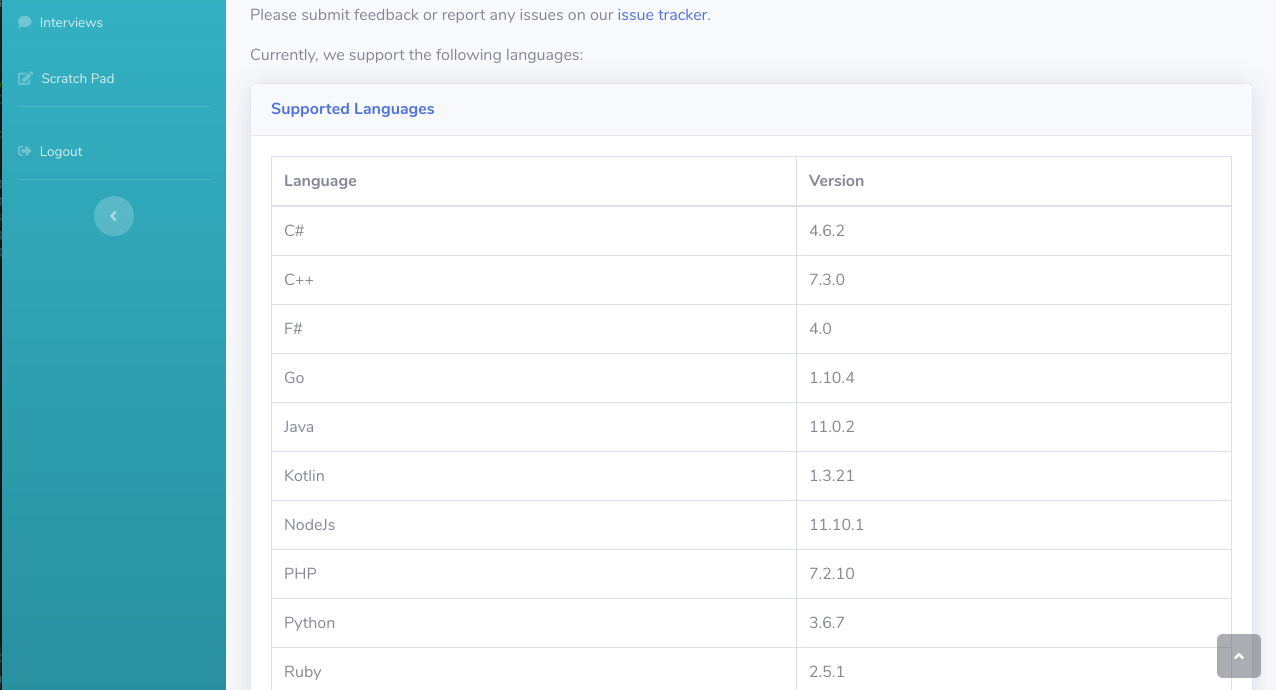The image size is (1276, 690).
Task: Select the Python language cell
Action: click(534, 623)
